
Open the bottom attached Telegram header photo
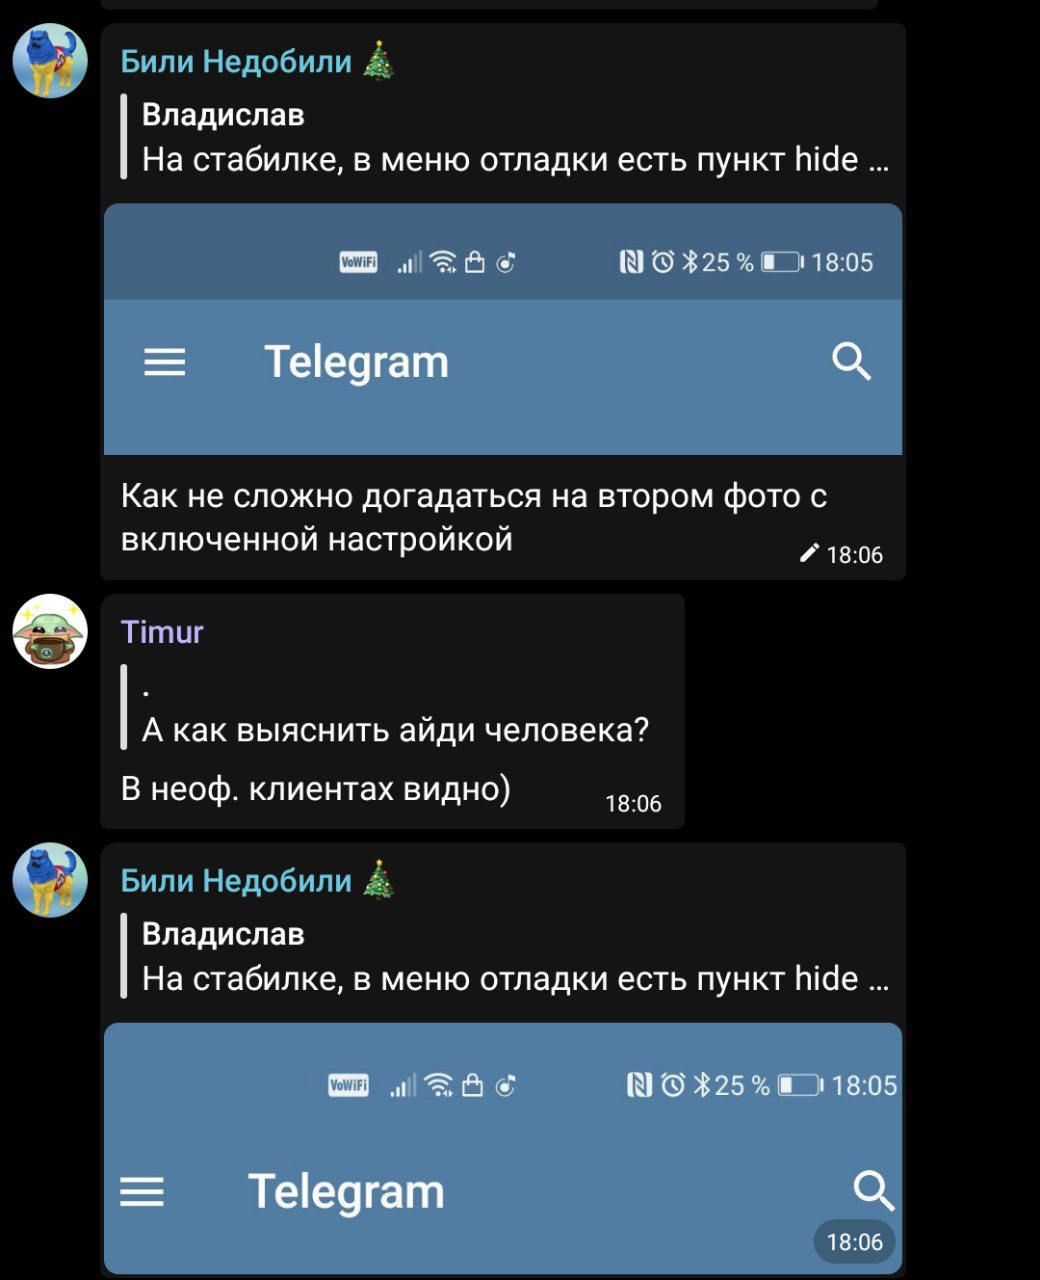pos(503,1148)
